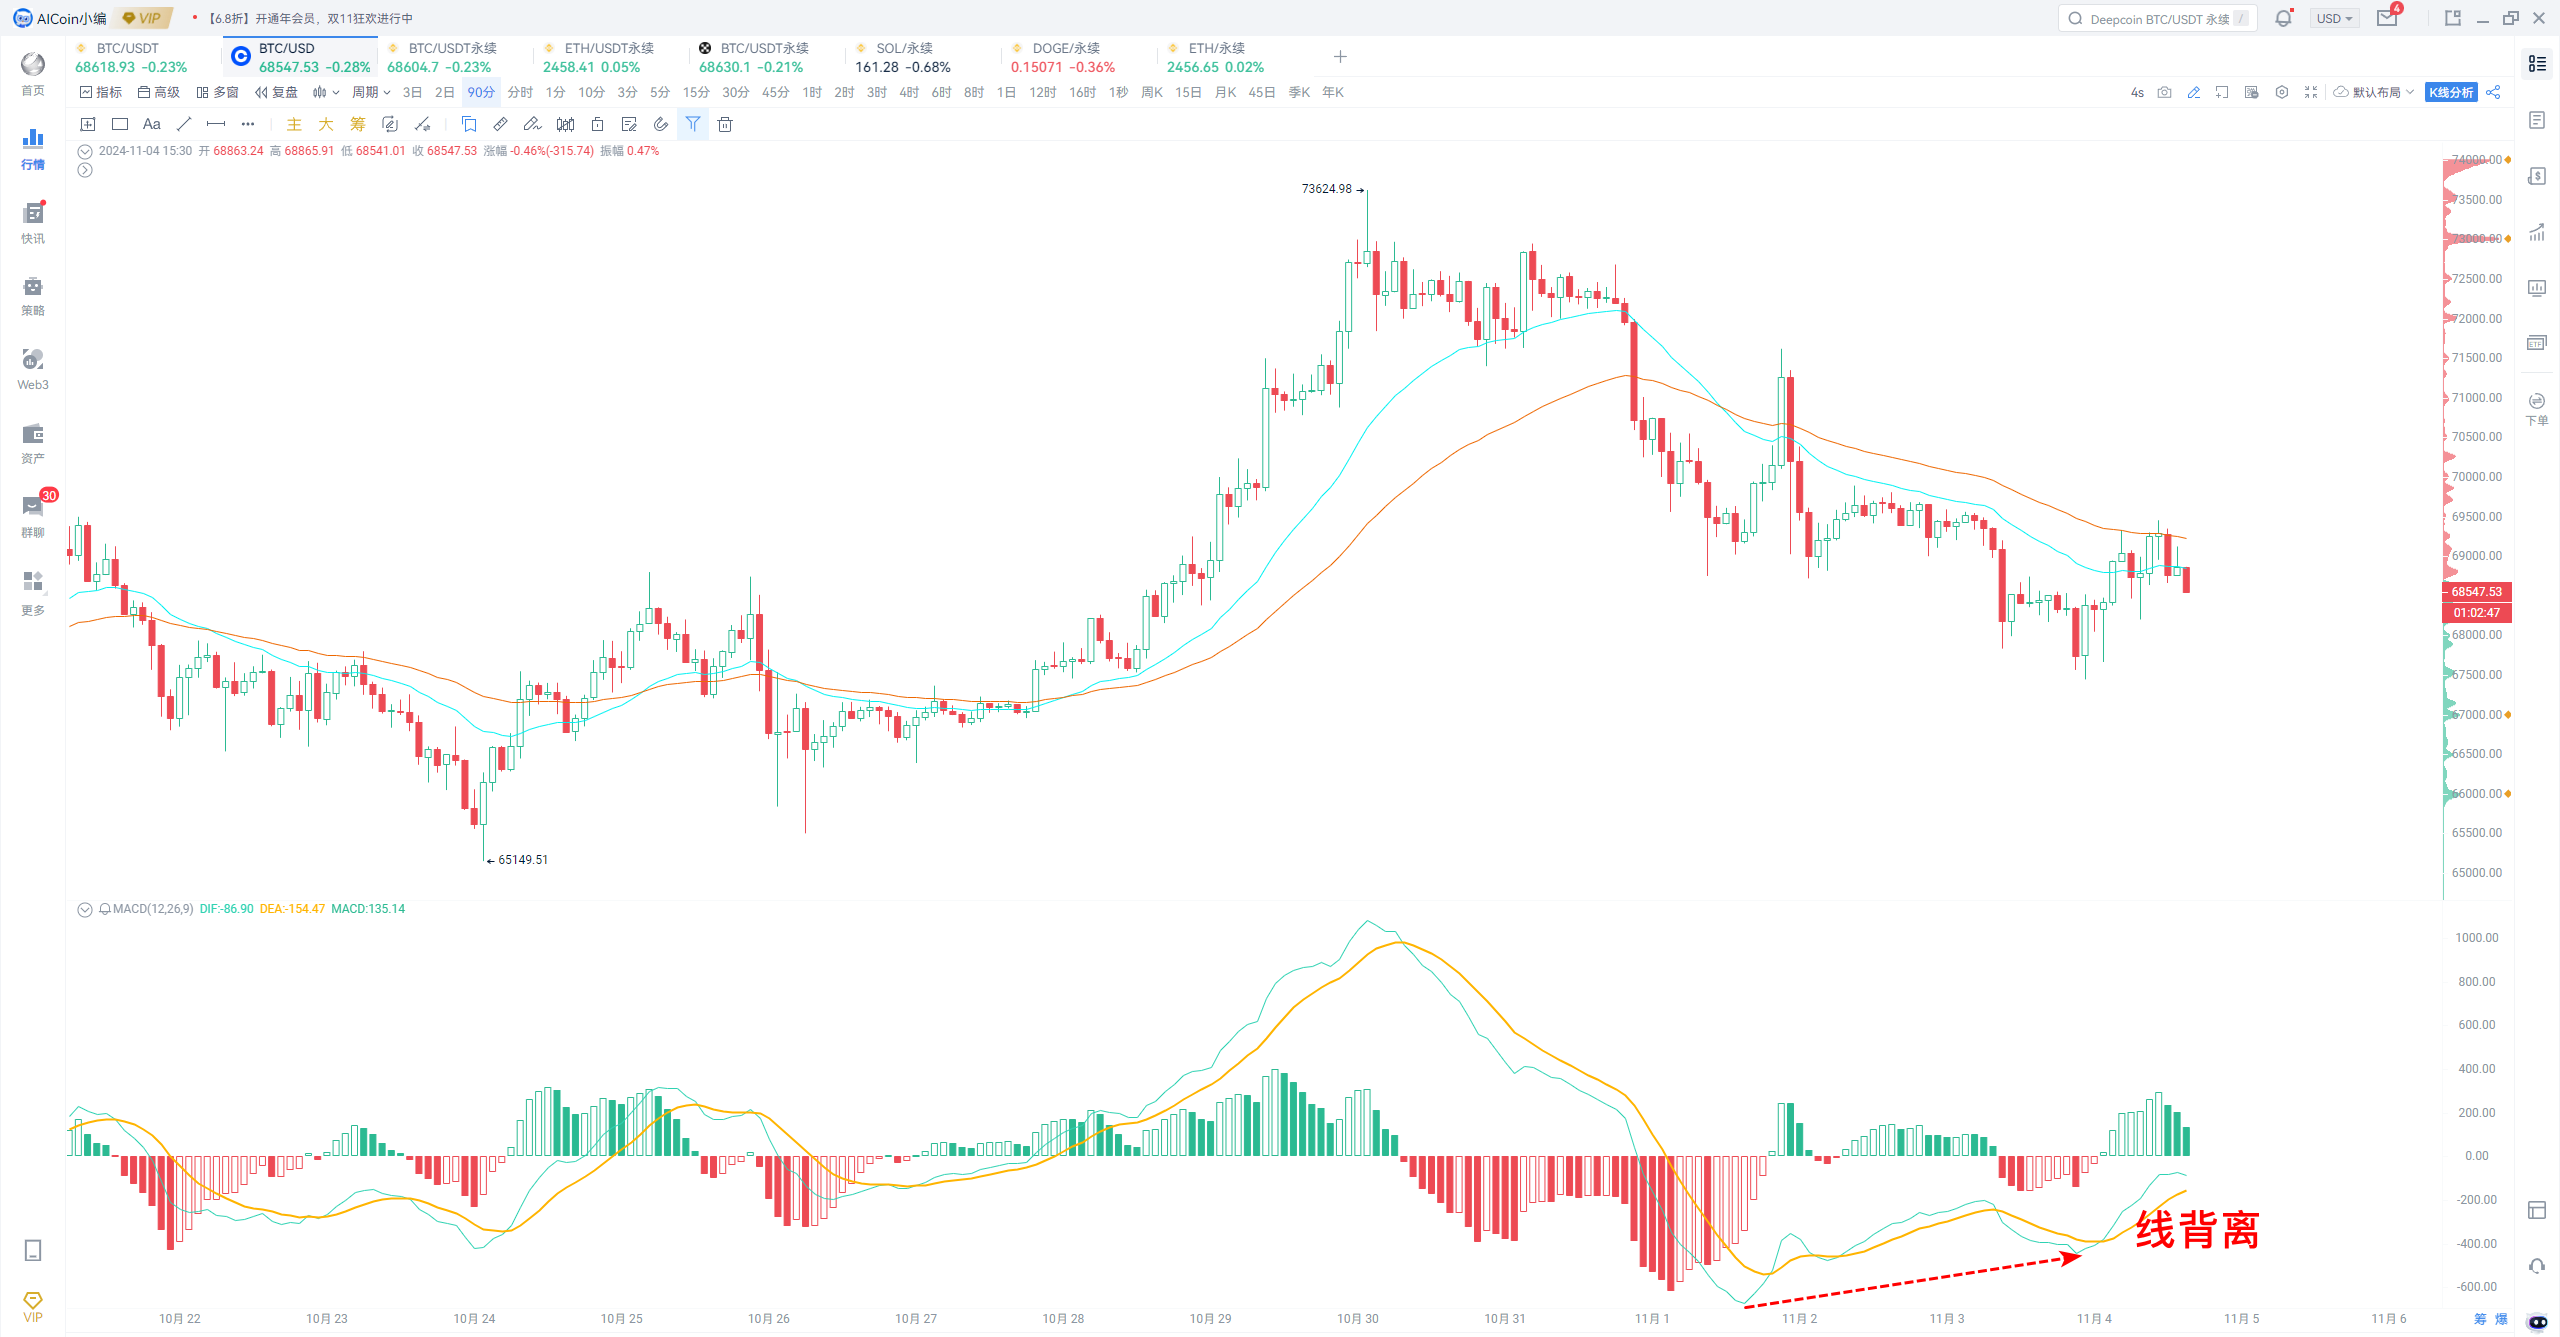
Task: Click the ruler measurement tool
Action: (501, 124)
